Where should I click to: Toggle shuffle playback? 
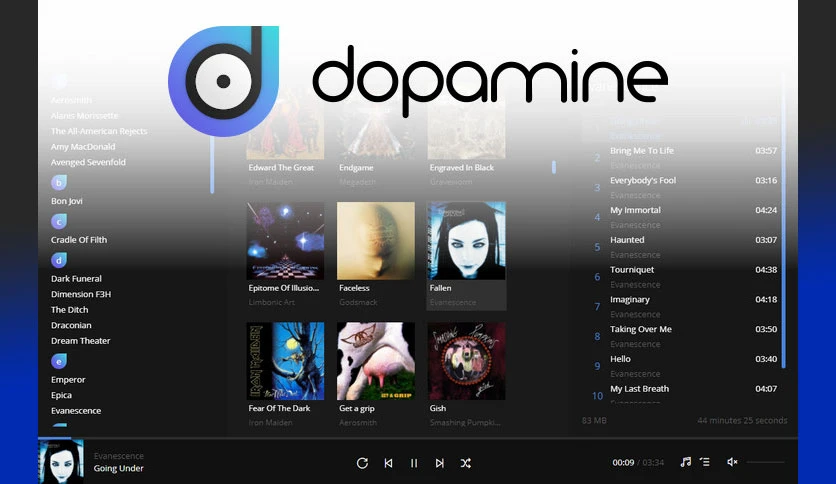click(465, 463)
